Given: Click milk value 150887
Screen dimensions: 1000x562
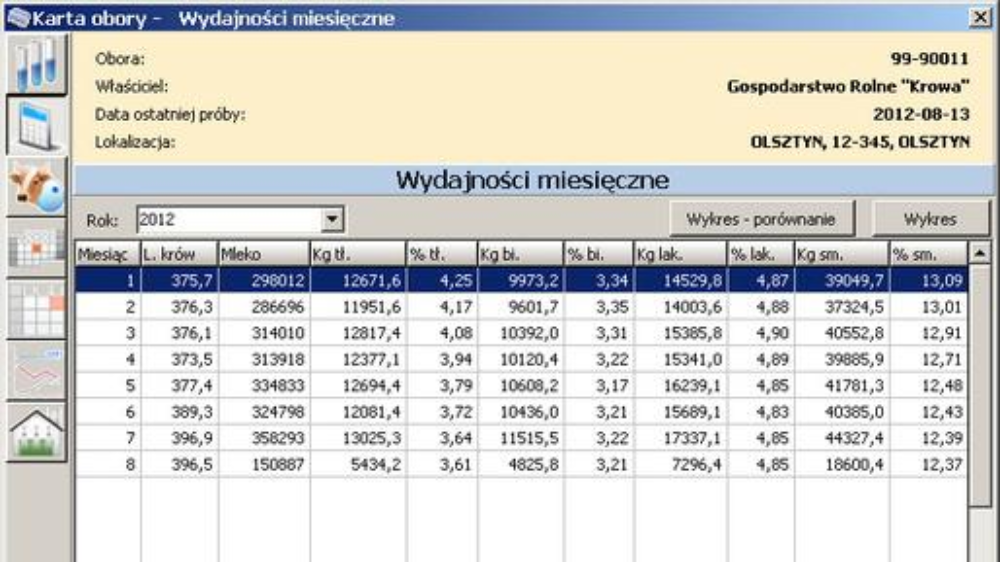Looking at the screenshot, I should click(264, 464).
